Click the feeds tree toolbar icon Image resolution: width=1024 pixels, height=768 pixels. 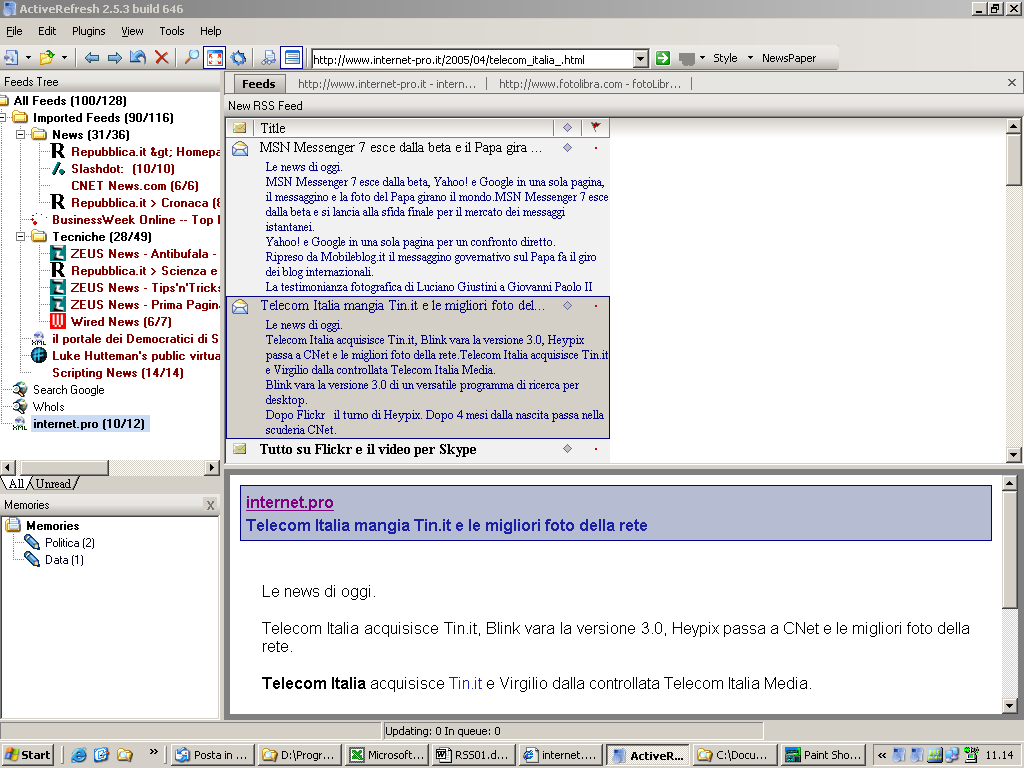(x=268, y=58)
